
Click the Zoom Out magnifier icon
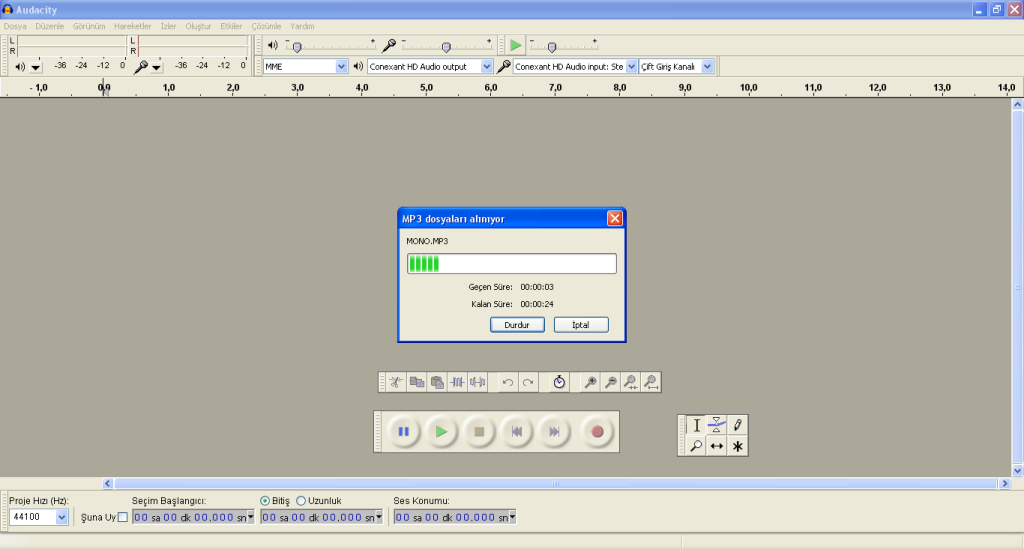611,382
